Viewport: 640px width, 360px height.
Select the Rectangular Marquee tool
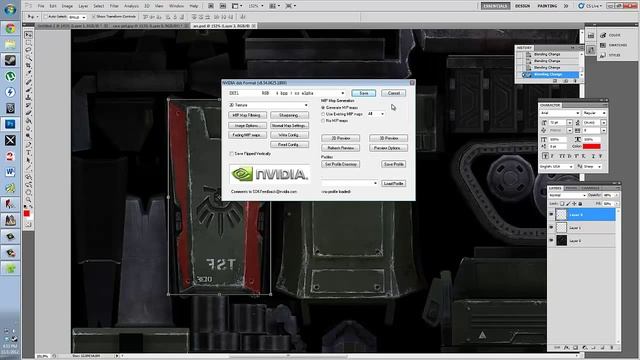click(x=29, y=43)
